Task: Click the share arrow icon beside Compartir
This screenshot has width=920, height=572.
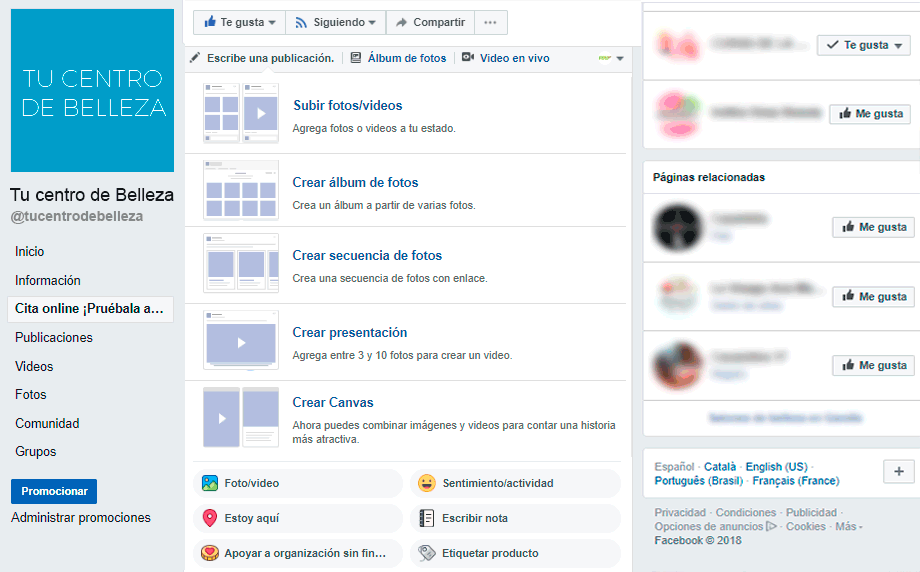Action: [x=401, y=22]
